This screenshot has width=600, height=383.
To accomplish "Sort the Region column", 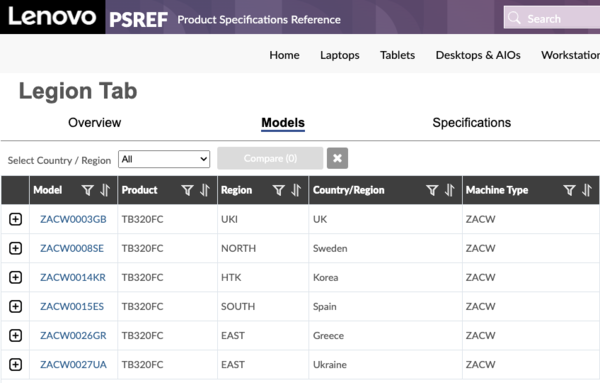I will 296,190.
